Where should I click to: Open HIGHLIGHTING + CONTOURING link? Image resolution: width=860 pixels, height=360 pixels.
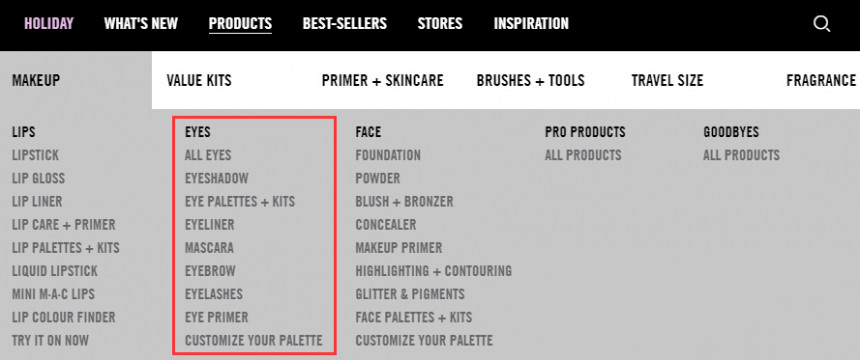(x=433, y=271)
